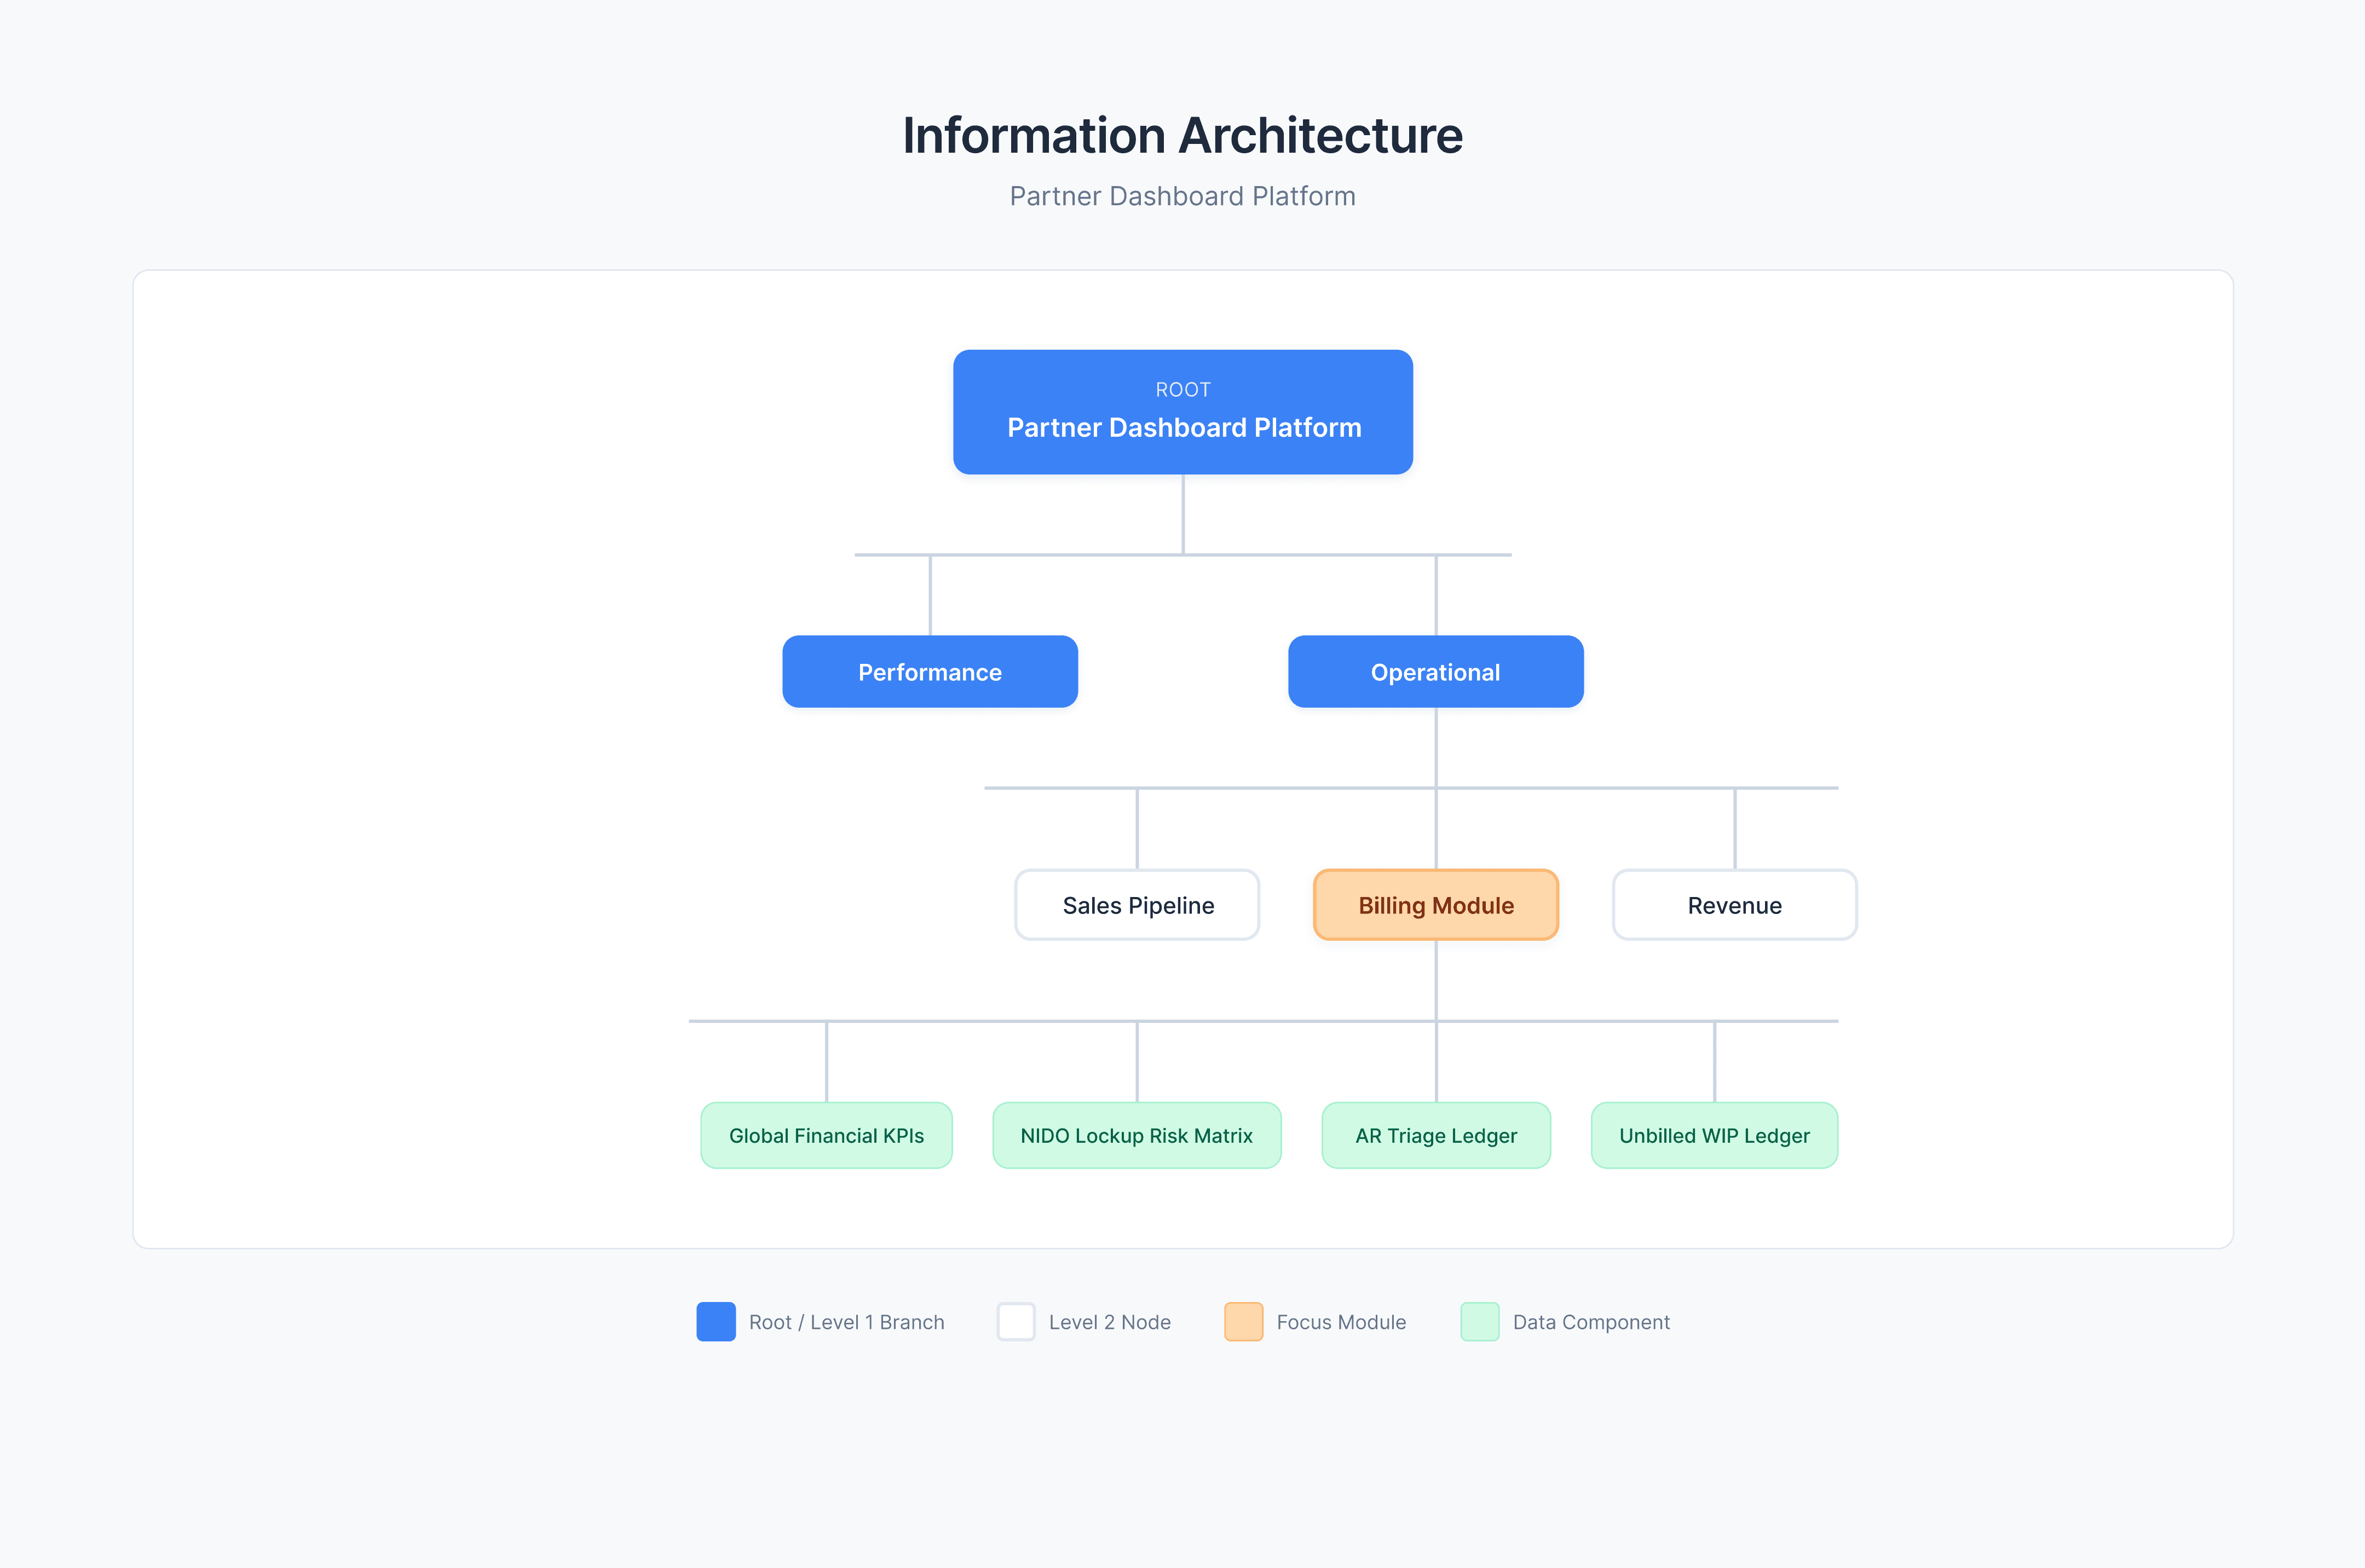
Task: Click the white Level 2 Node swatch
Action: click(x=1016, y=1322)
